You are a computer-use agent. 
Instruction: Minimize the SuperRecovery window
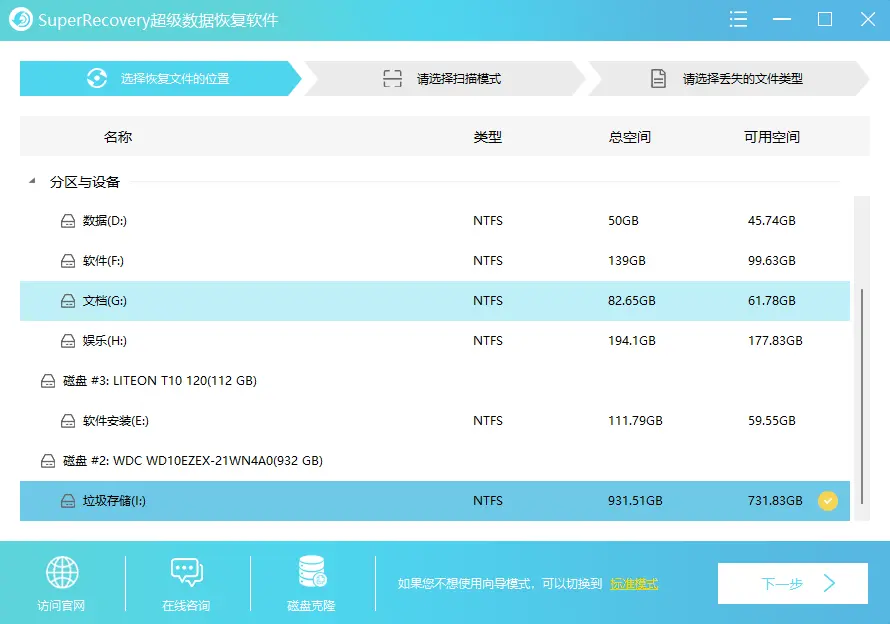[782, 19]
